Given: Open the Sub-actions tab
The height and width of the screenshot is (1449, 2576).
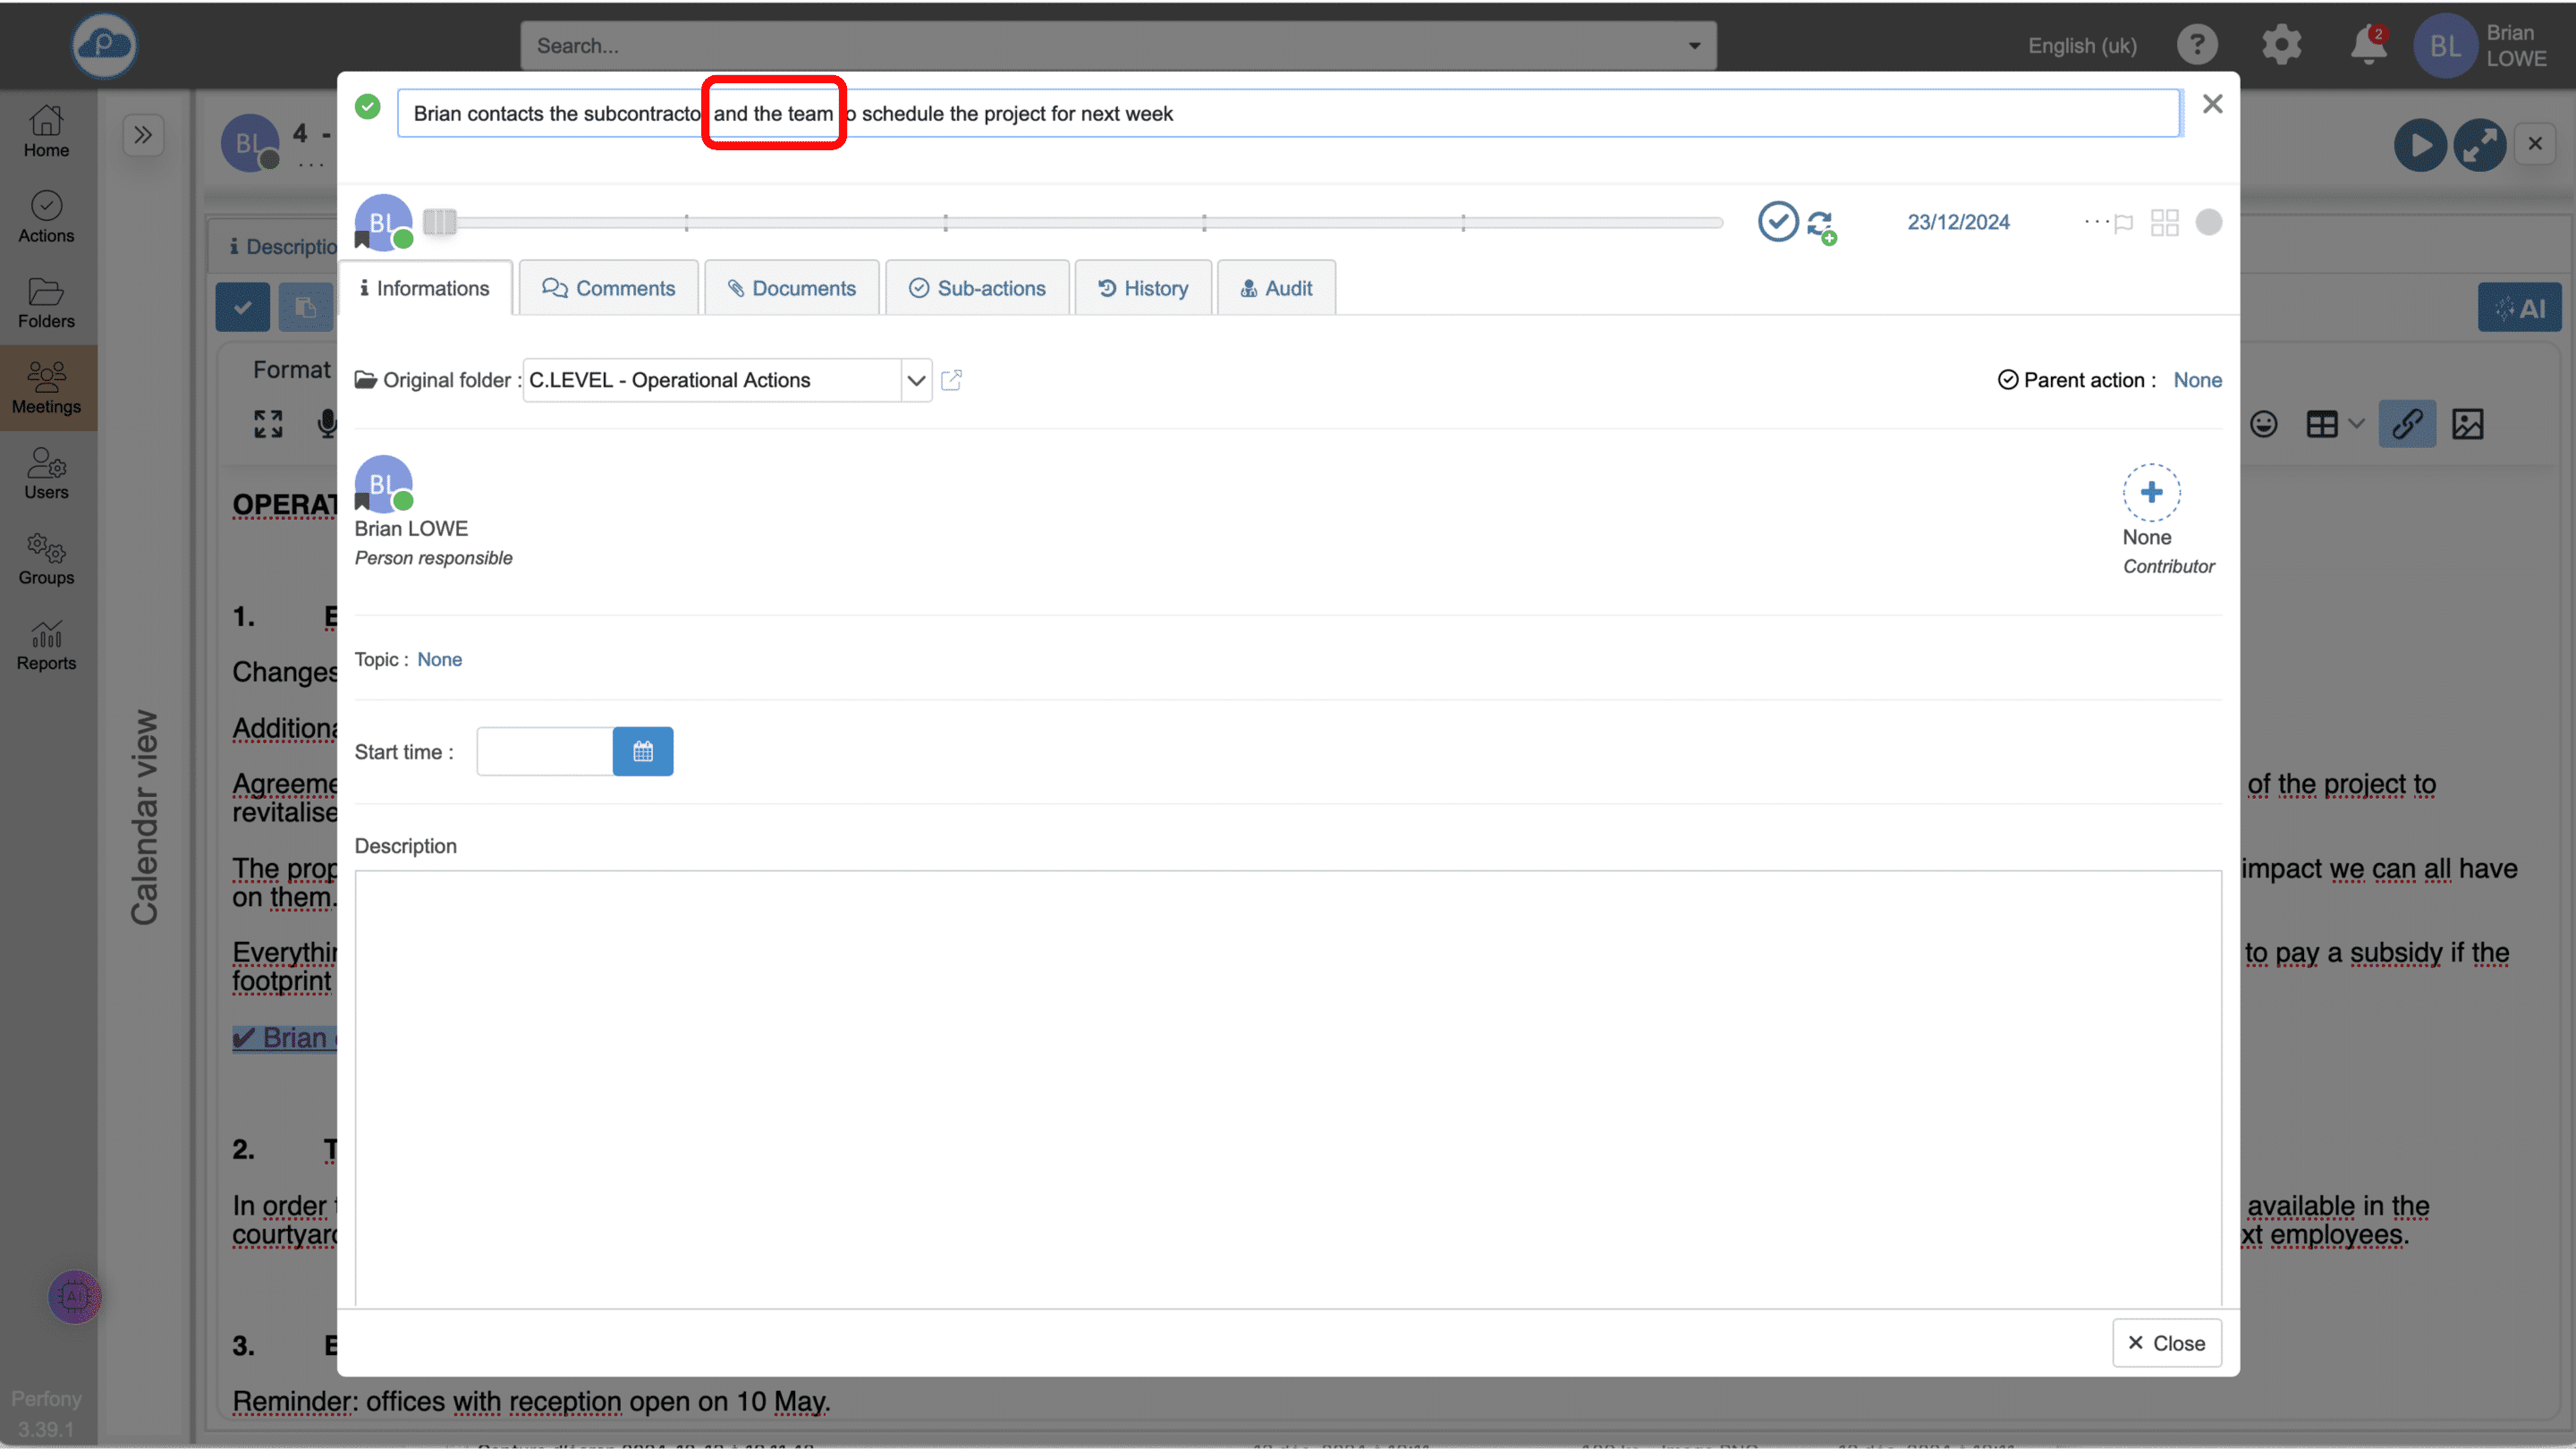Looking at the screenshot, I should (976, 288).
